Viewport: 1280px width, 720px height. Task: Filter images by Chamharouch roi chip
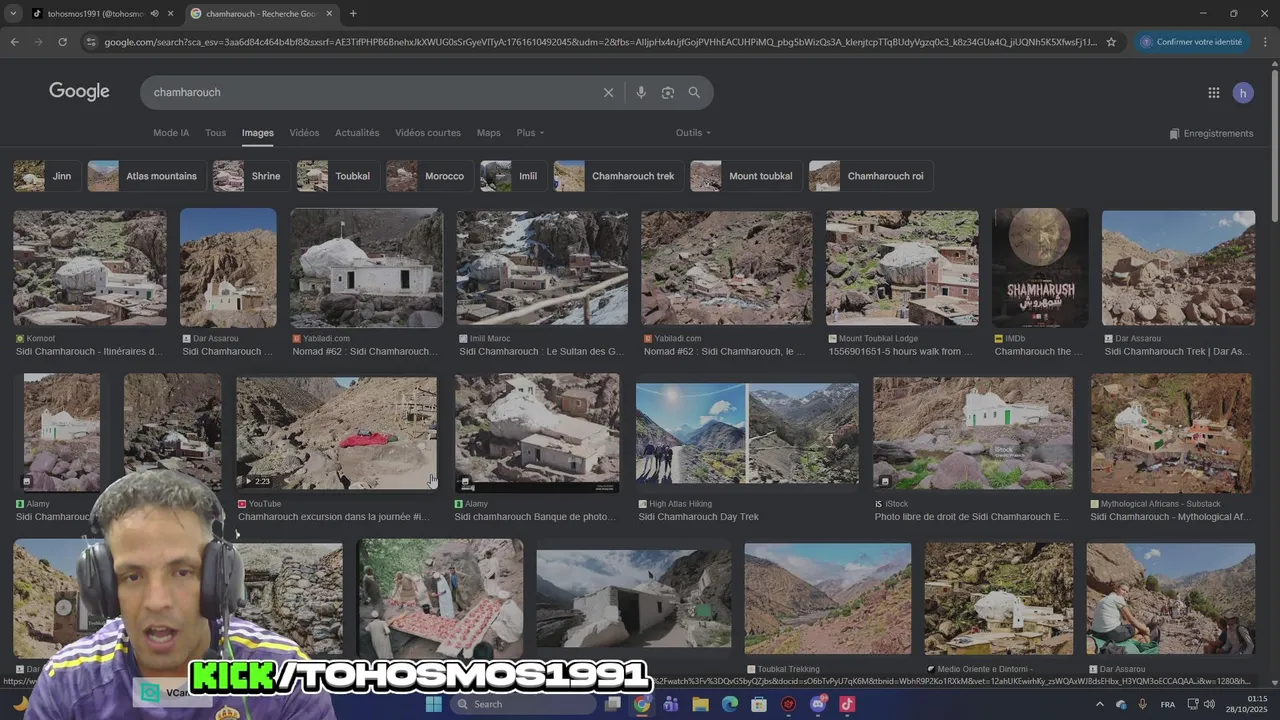point(871,176)
